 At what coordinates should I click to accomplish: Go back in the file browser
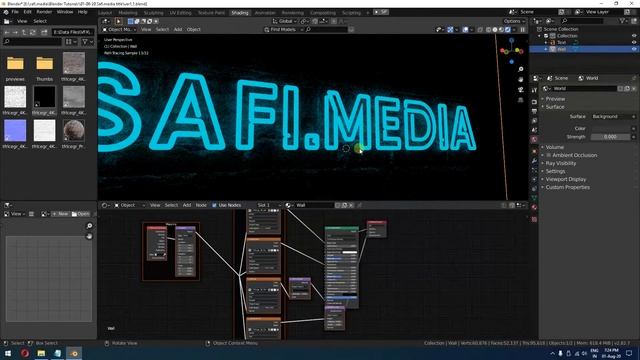point(7,32)
